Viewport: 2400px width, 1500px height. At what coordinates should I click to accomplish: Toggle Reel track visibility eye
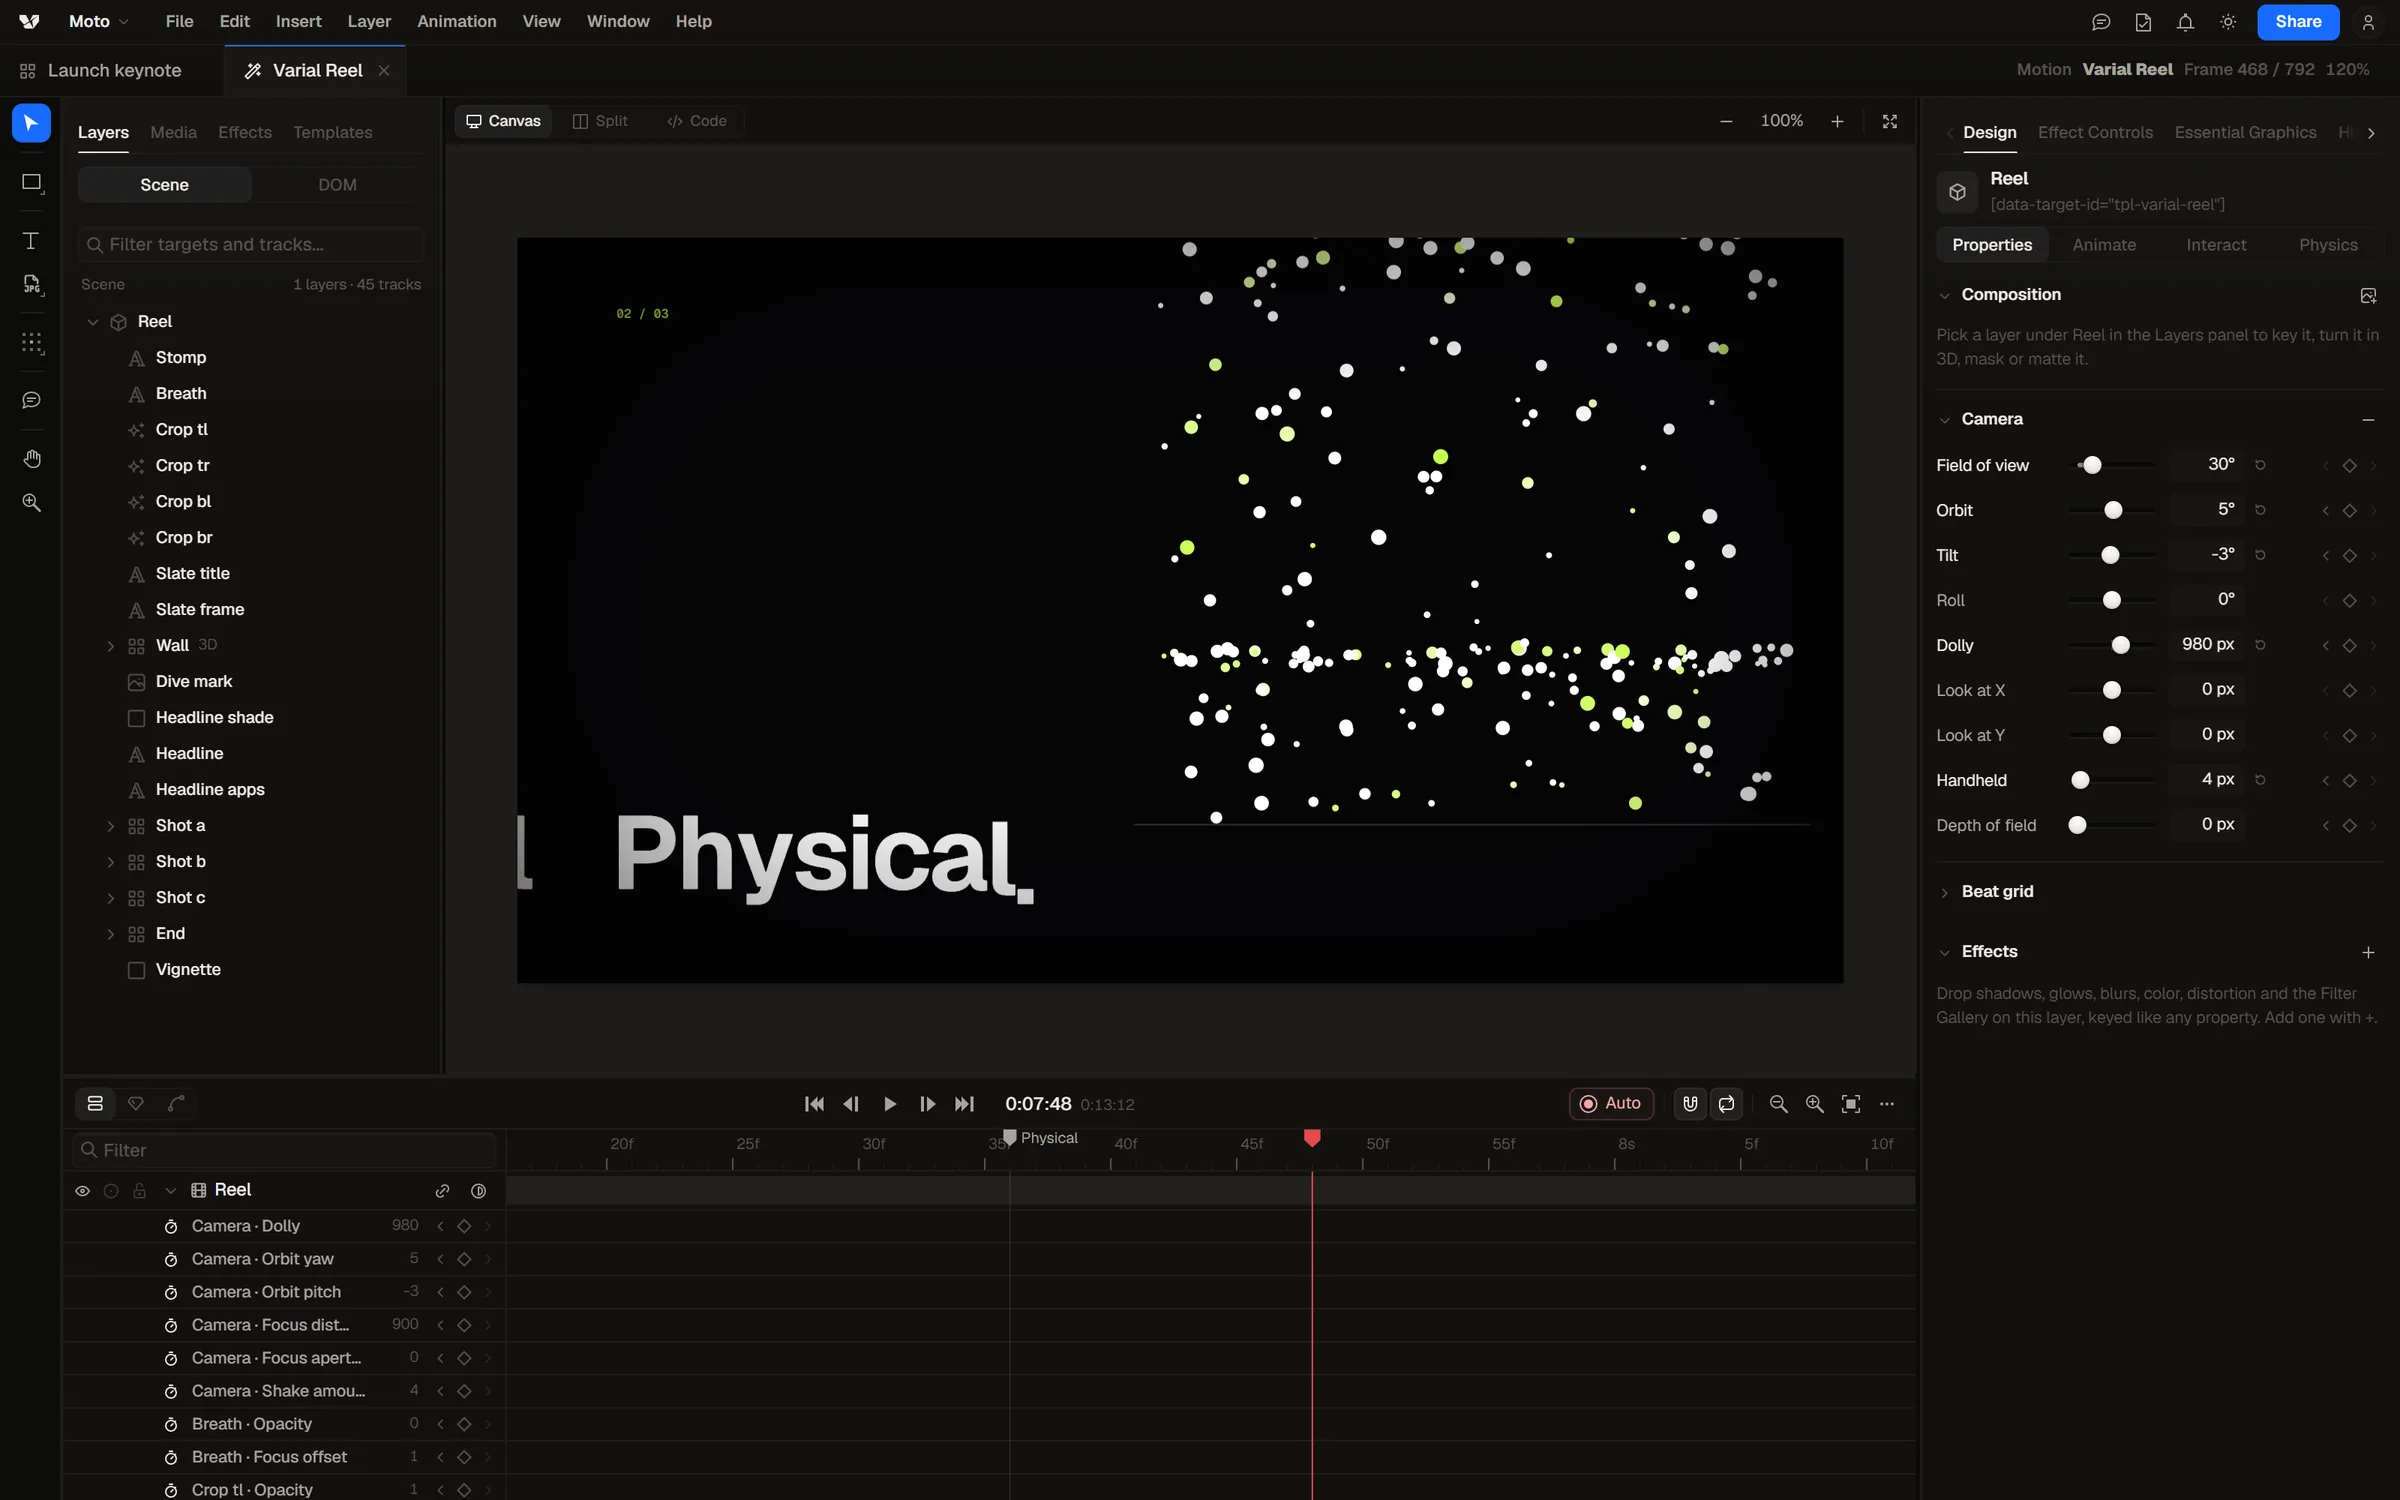[82, 1191]
